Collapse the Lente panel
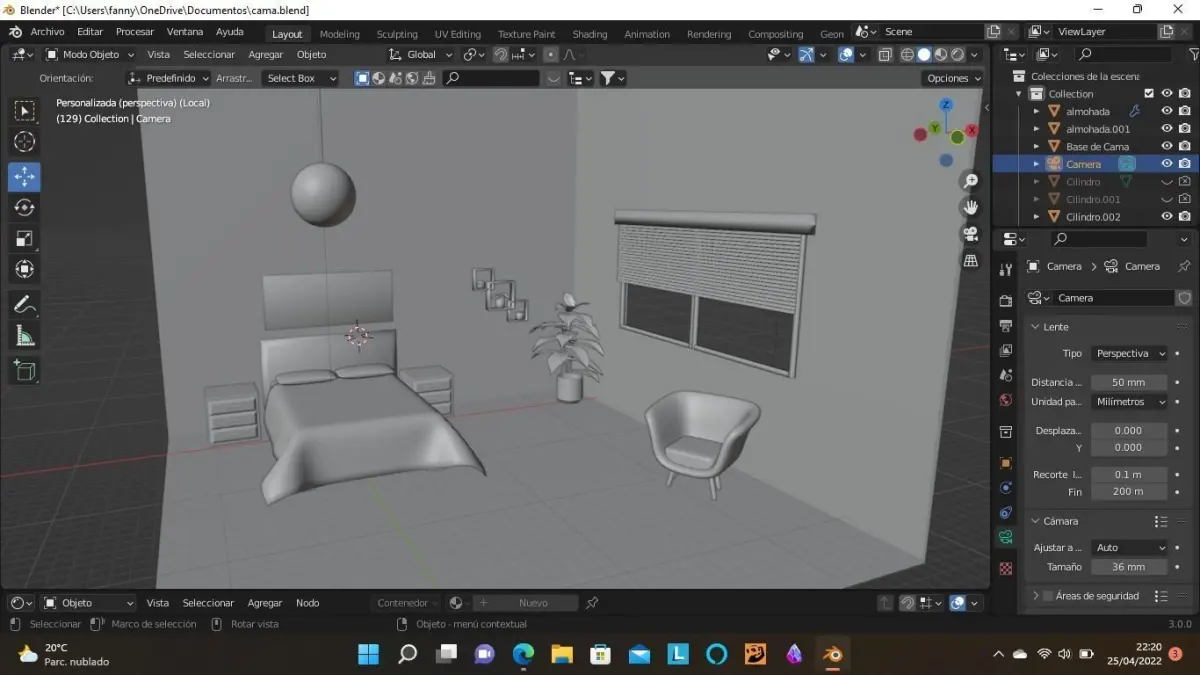Viewport: 1200px width, 675px height. (x=1035, y=327)
